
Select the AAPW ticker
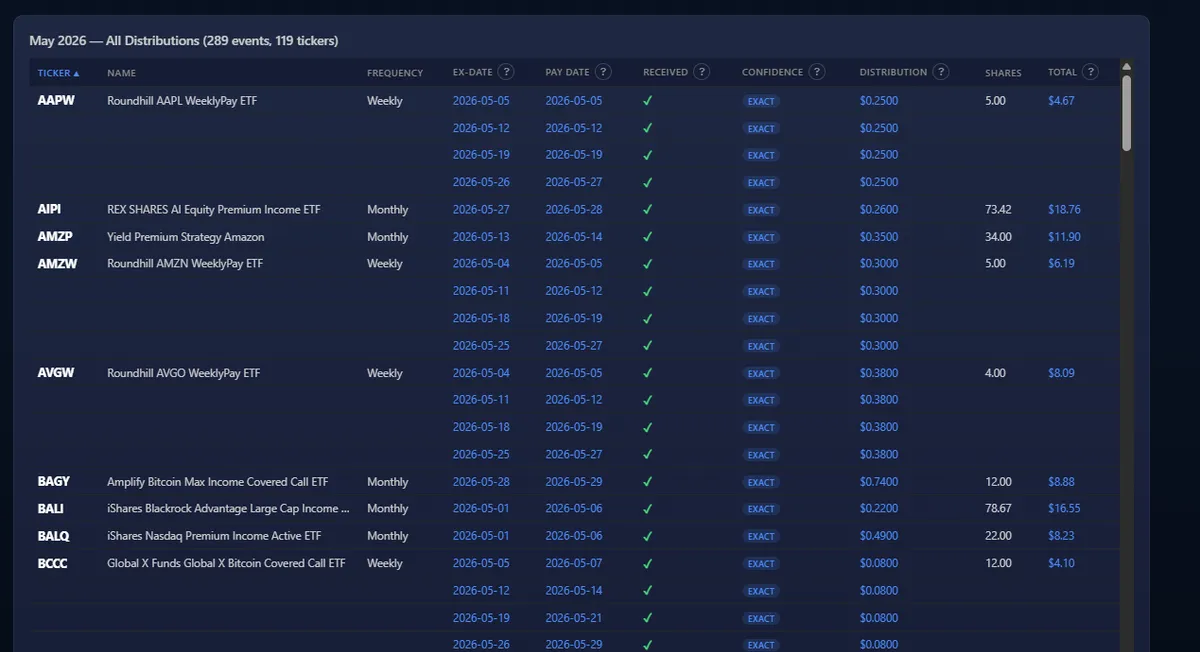point(54,101)
